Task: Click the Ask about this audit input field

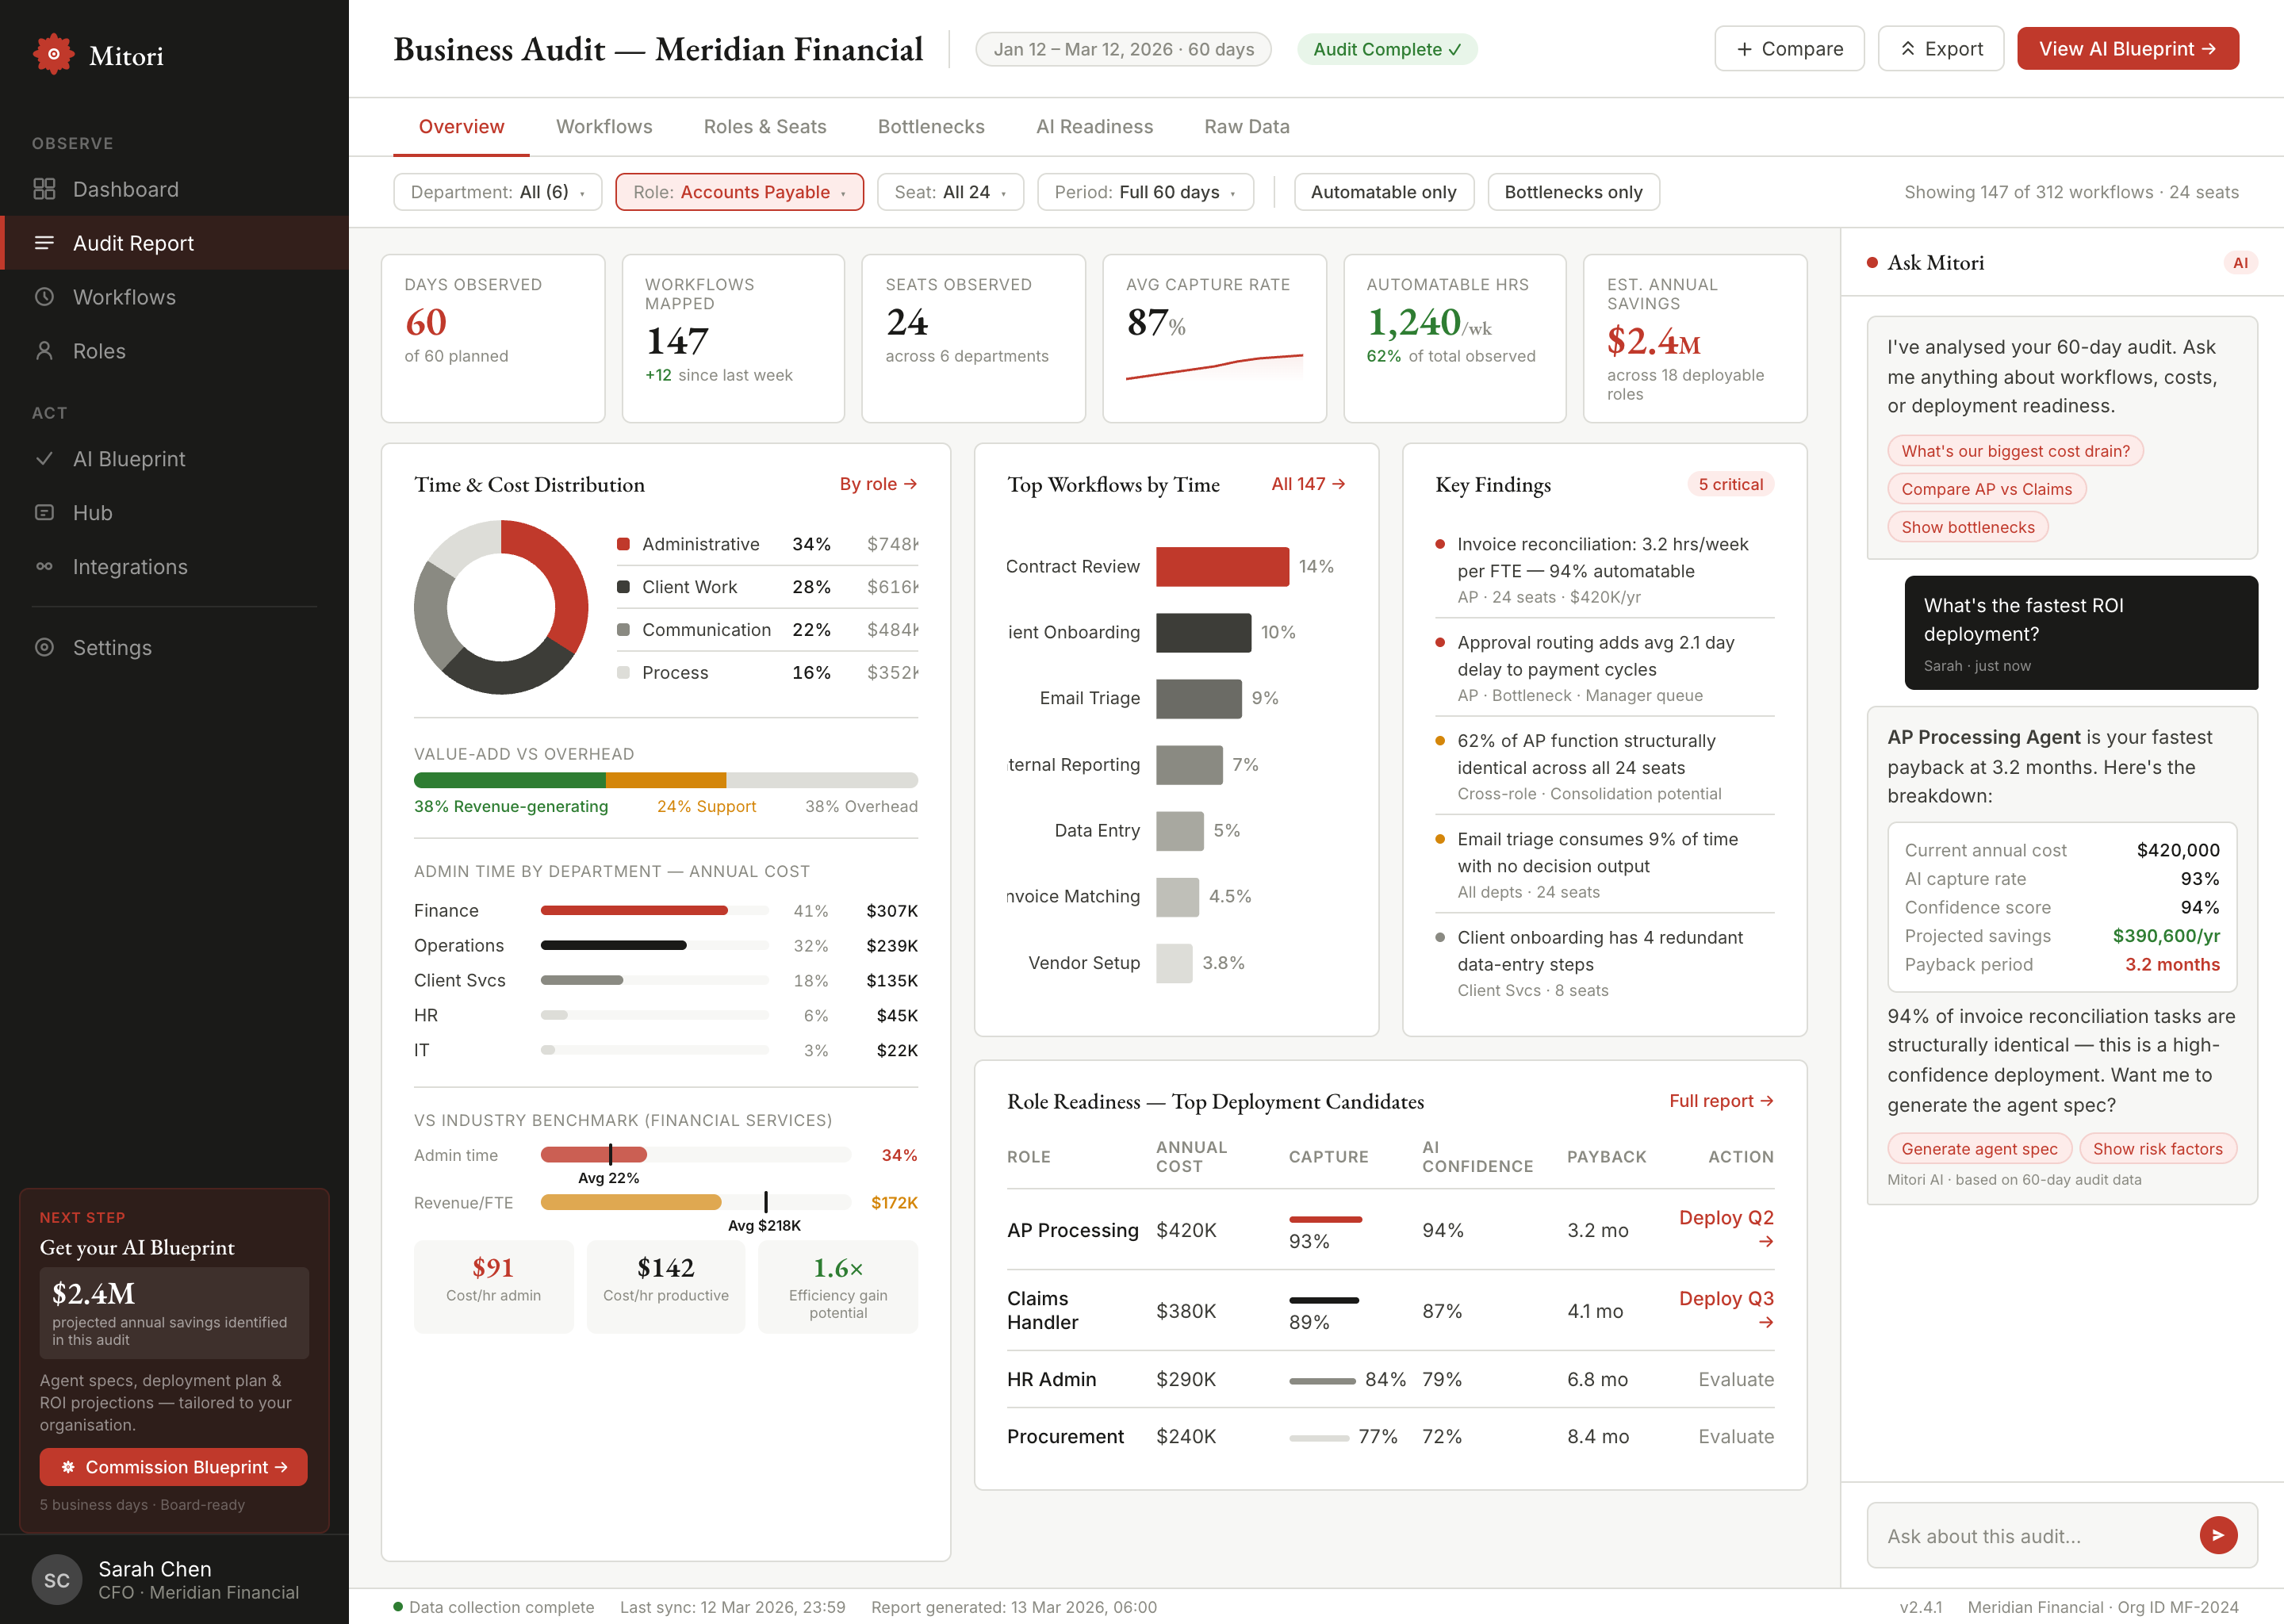Action: [x=2040, y=1534]
